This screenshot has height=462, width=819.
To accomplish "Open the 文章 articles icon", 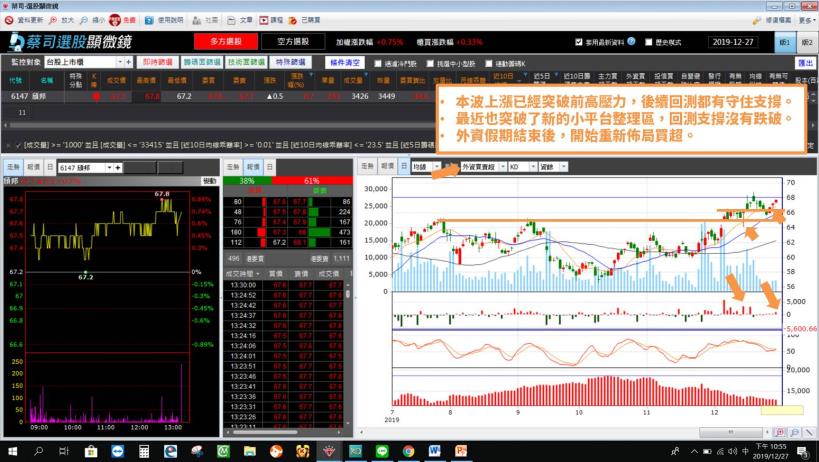I will pos(231,20).
